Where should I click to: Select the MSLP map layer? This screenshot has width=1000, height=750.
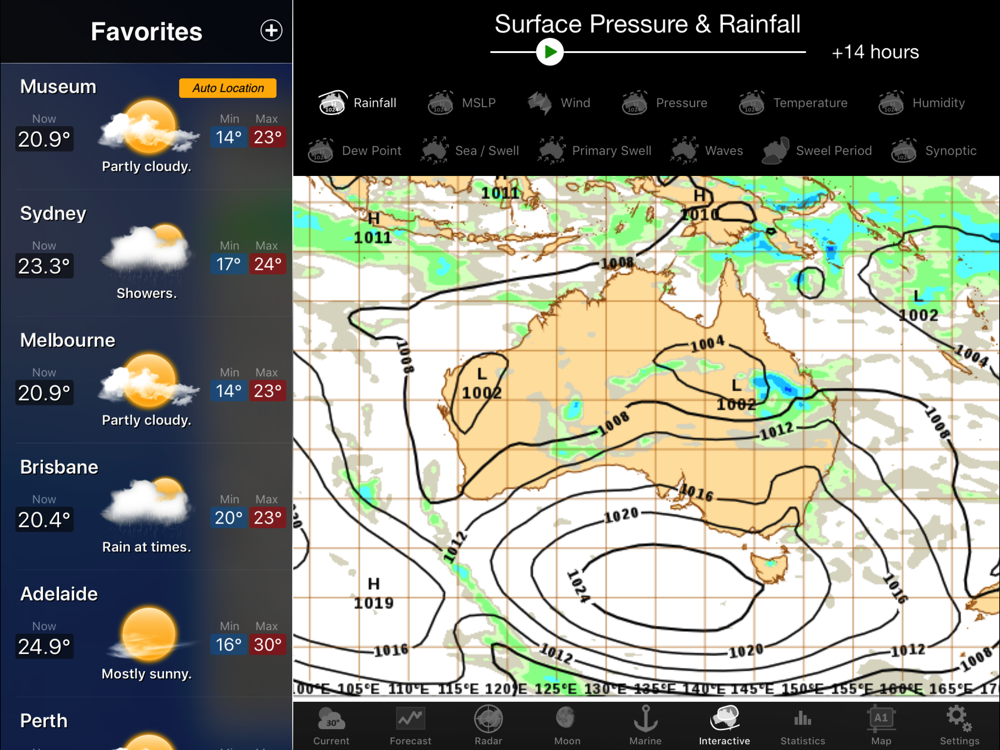tap(461, 103)
